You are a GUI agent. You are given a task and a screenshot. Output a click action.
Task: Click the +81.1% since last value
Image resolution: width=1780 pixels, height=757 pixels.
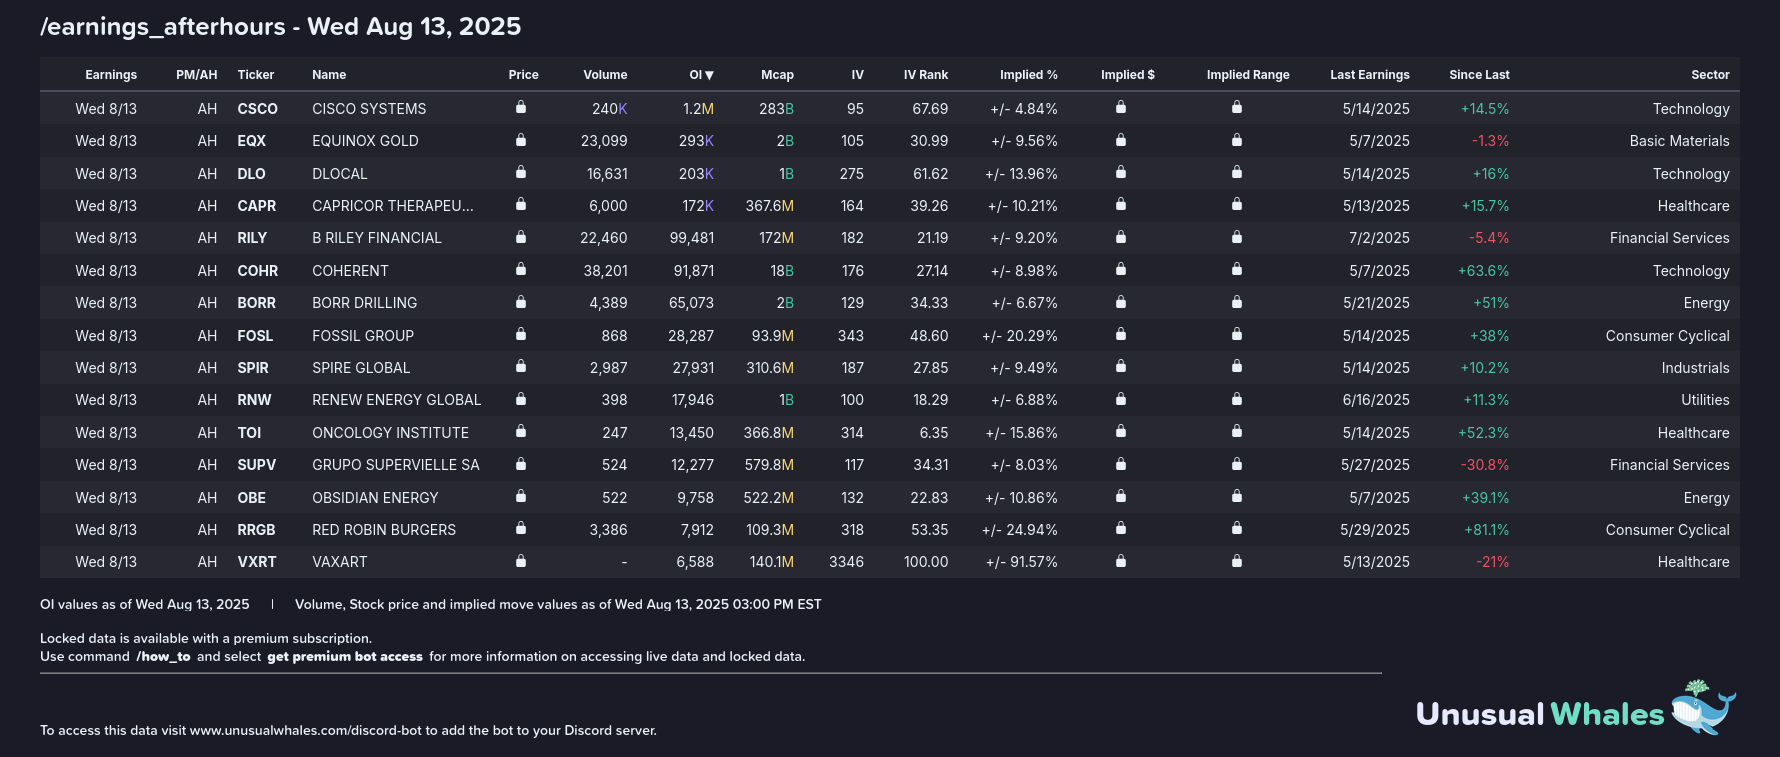pos(1487,530)
